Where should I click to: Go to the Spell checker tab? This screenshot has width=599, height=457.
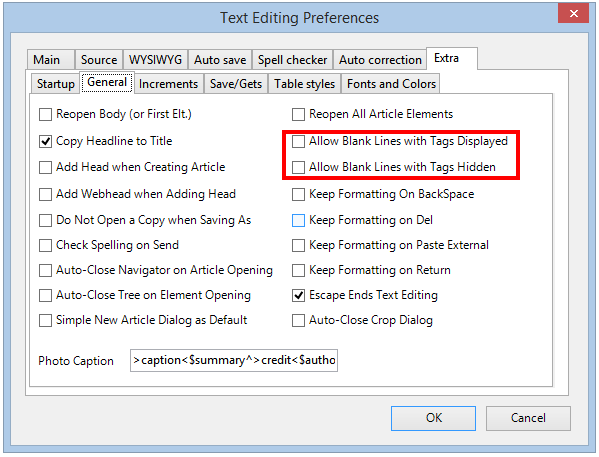click(x=292, y=60)
